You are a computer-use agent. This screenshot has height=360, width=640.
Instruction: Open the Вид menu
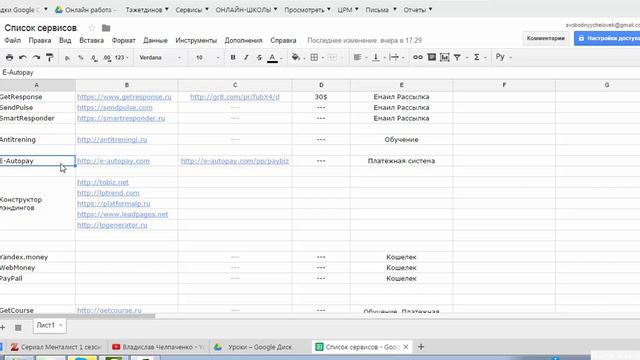[65, 40]
